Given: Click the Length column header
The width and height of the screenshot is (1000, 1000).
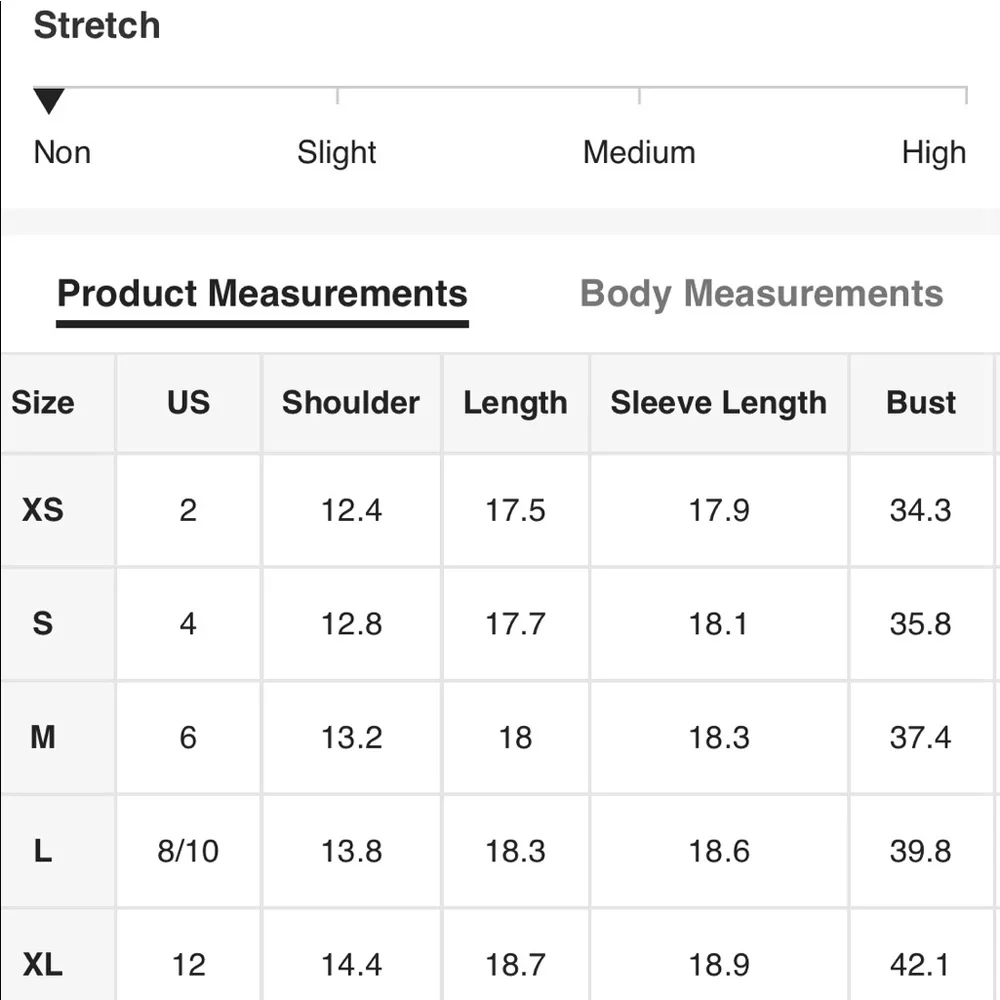Looking at the screenshot, I should coord(515,403).
